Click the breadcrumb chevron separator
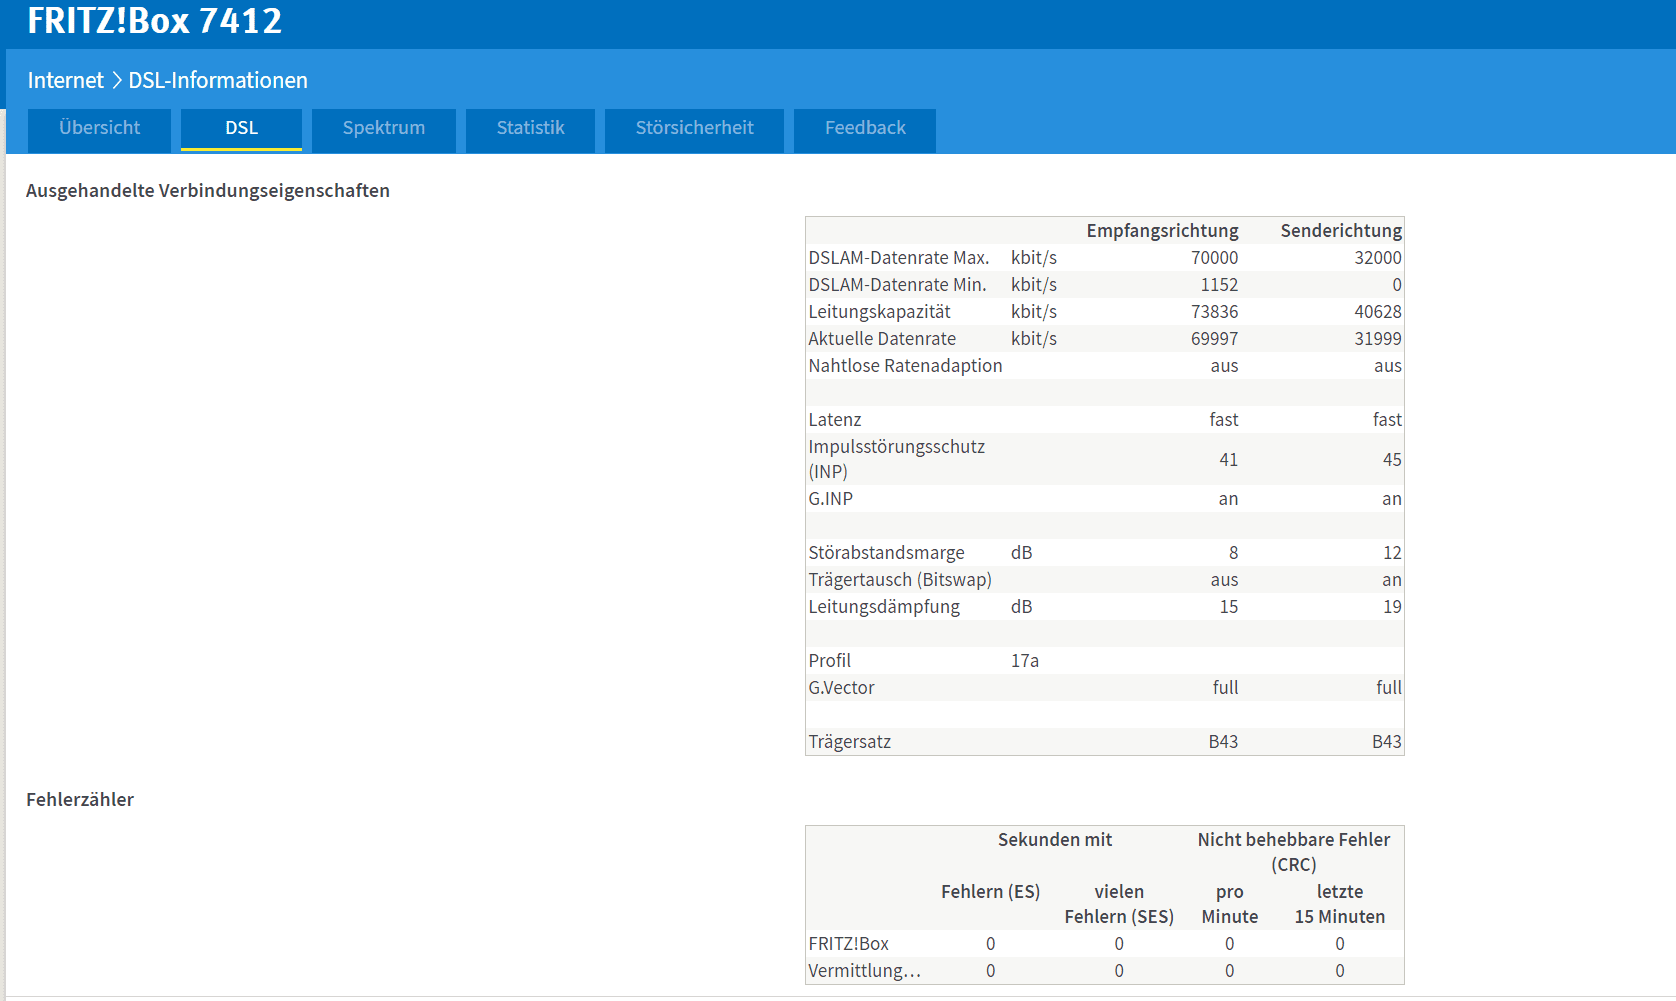The image size is (1676, 1001). 116,80
